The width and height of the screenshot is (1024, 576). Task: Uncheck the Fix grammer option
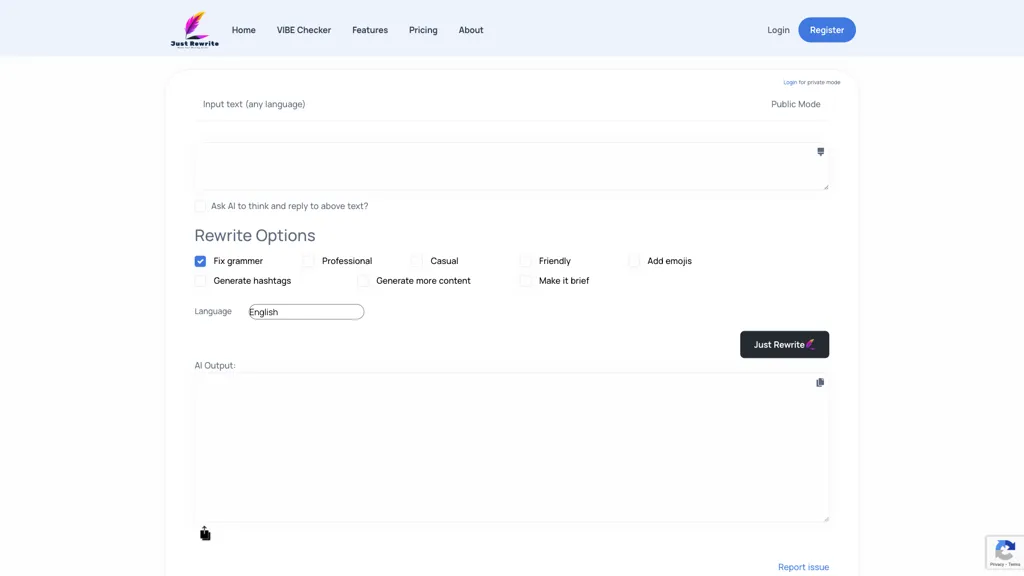[200, 261]
